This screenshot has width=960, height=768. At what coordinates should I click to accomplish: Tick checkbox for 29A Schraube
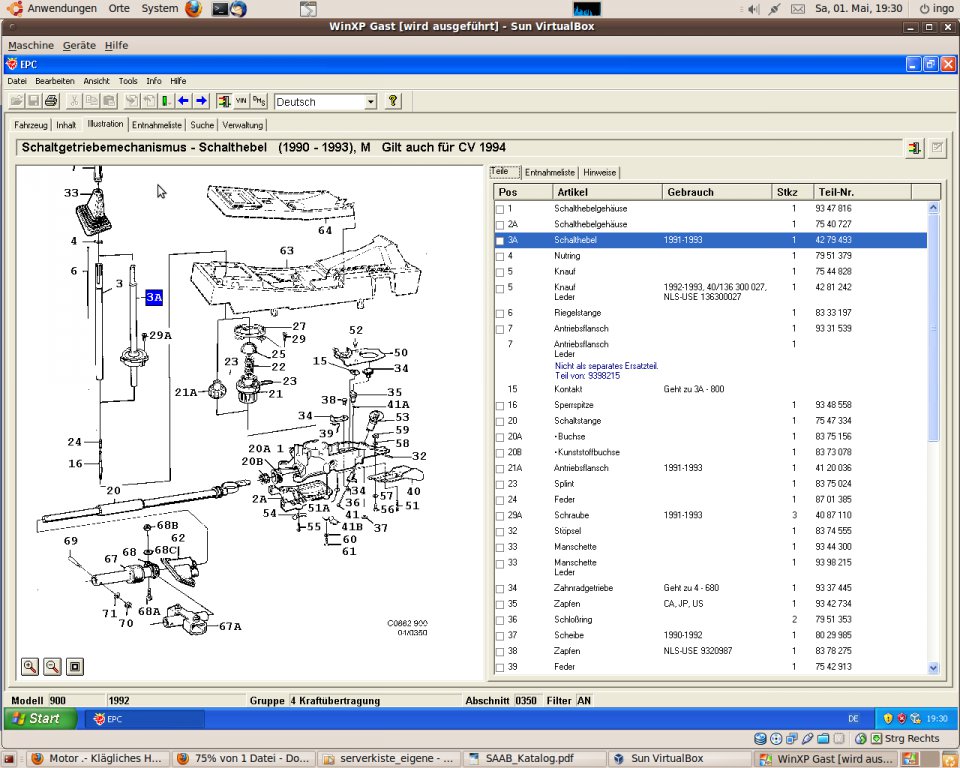pos(500,516)
